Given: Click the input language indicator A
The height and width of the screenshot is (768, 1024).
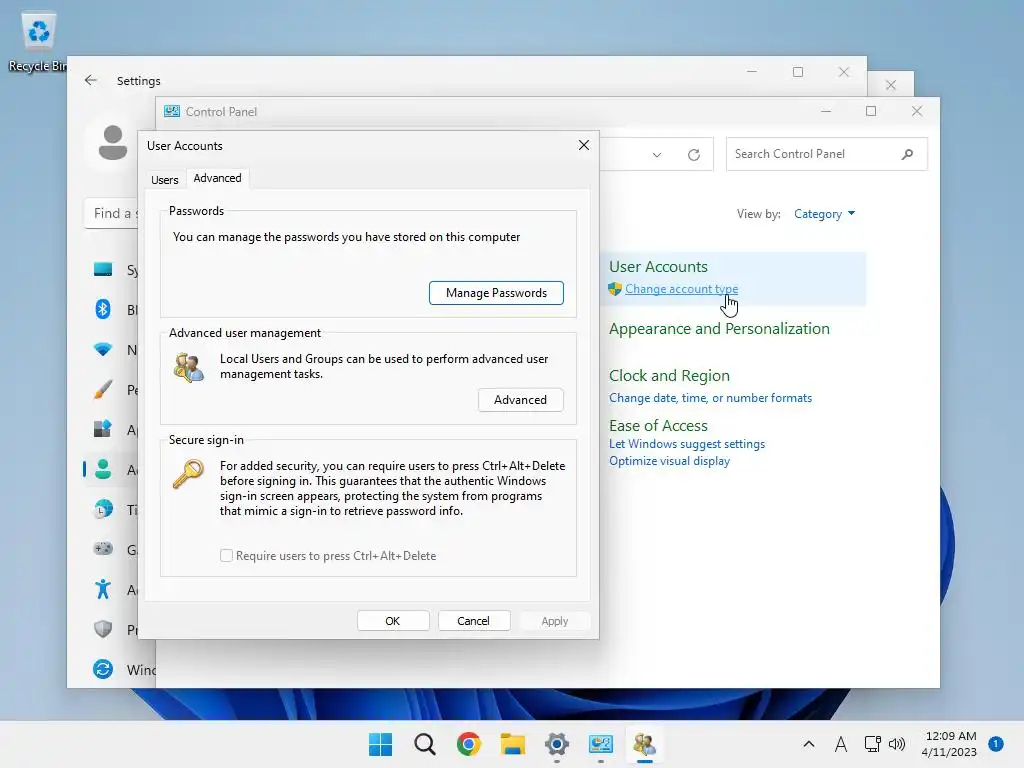Looking at the screenshot, I should click(840, 744).
